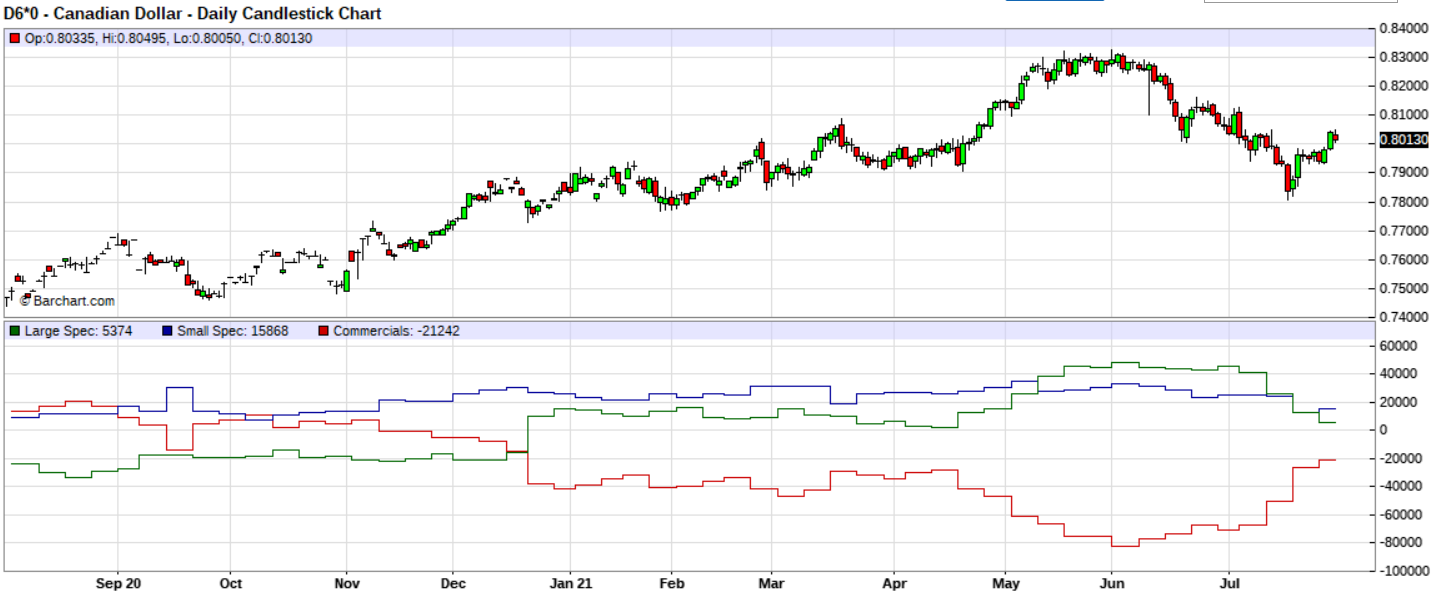
Task: Click the 'Nov' date axis label
Action: 346,583
